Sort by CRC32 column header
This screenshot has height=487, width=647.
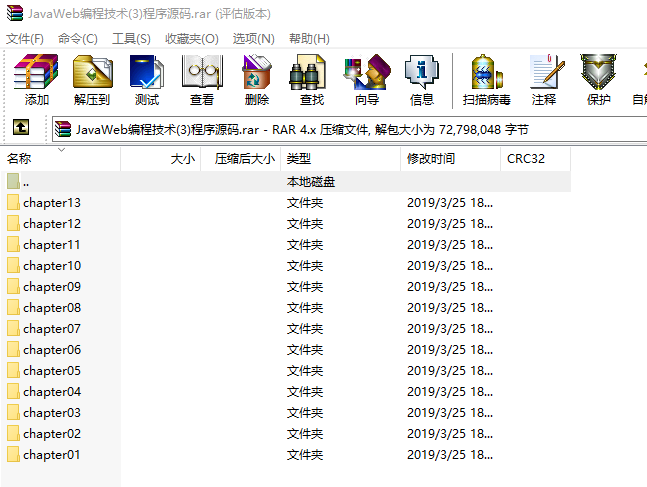536,158
